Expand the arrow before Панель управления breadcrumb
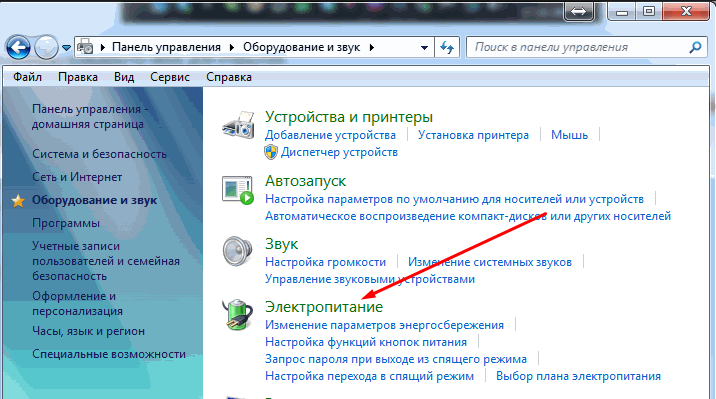 pyautogui.click(x=103, y=47)
